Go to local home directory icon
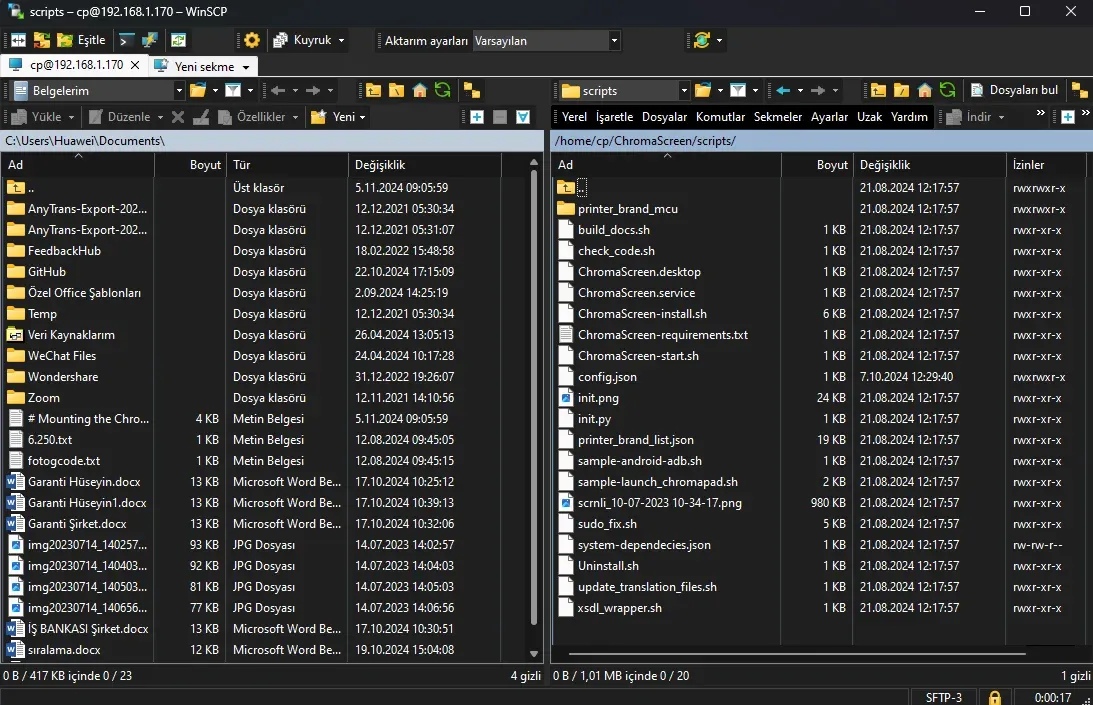1093x705 pixels. 420,91
